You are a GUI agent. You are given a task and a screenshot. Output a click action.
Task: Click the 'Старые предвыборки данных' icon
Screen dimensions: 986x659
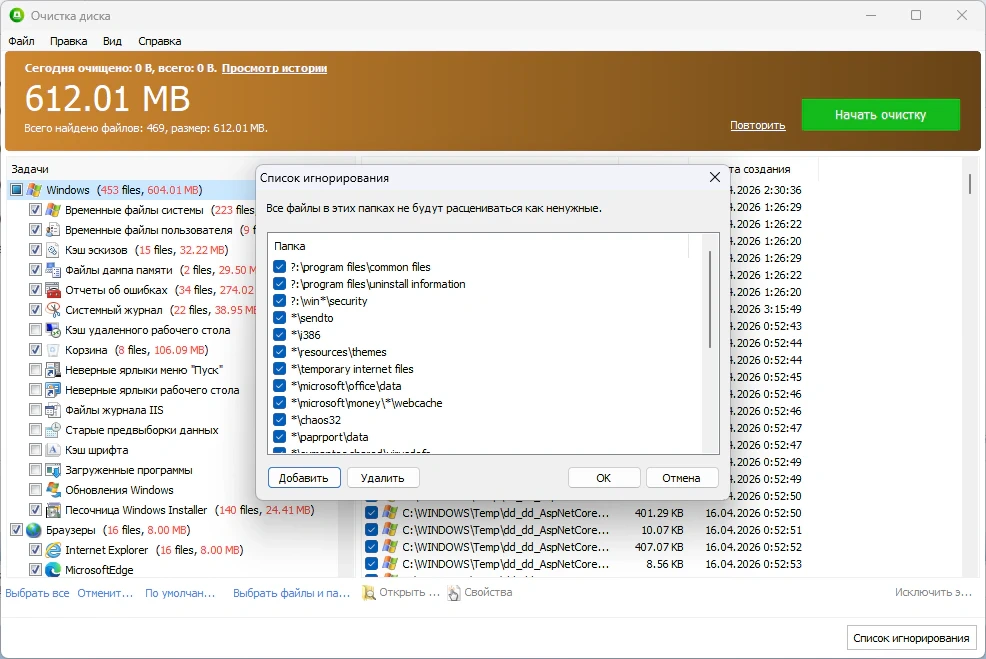[x=53, y=430]
